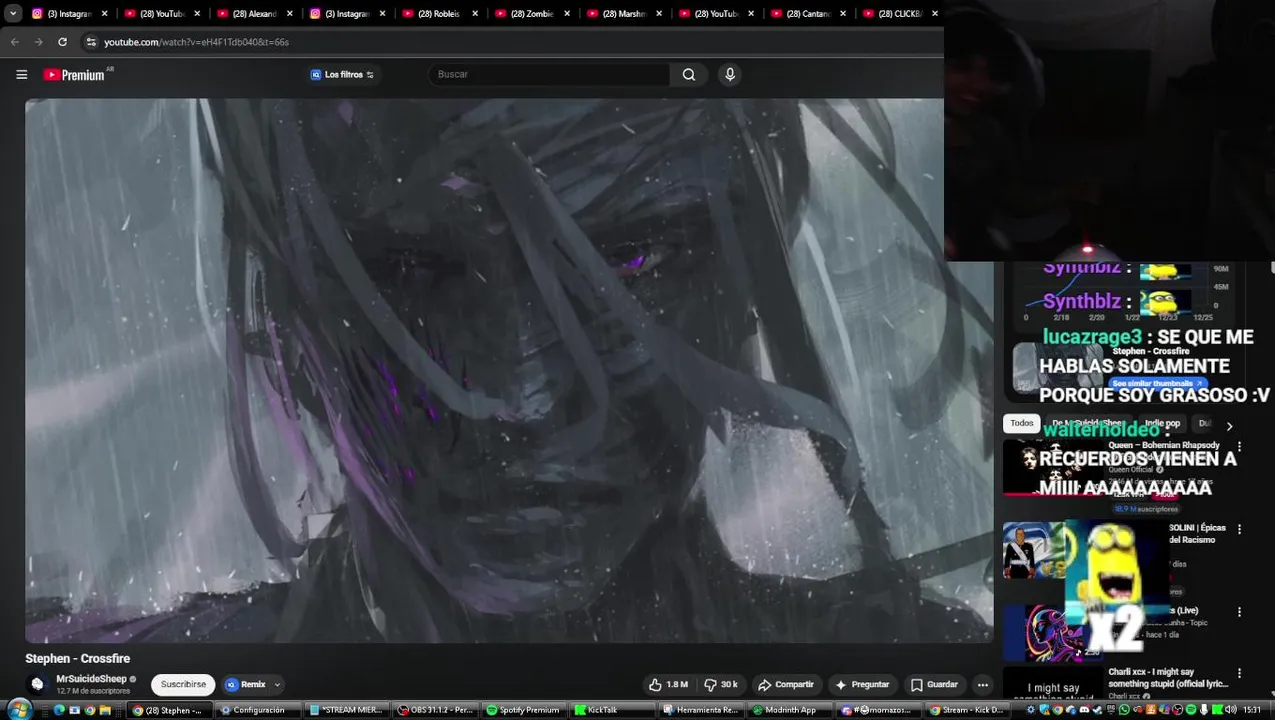
Task: Dislike the video with 30 k thumbs-down
Action: 720,685
